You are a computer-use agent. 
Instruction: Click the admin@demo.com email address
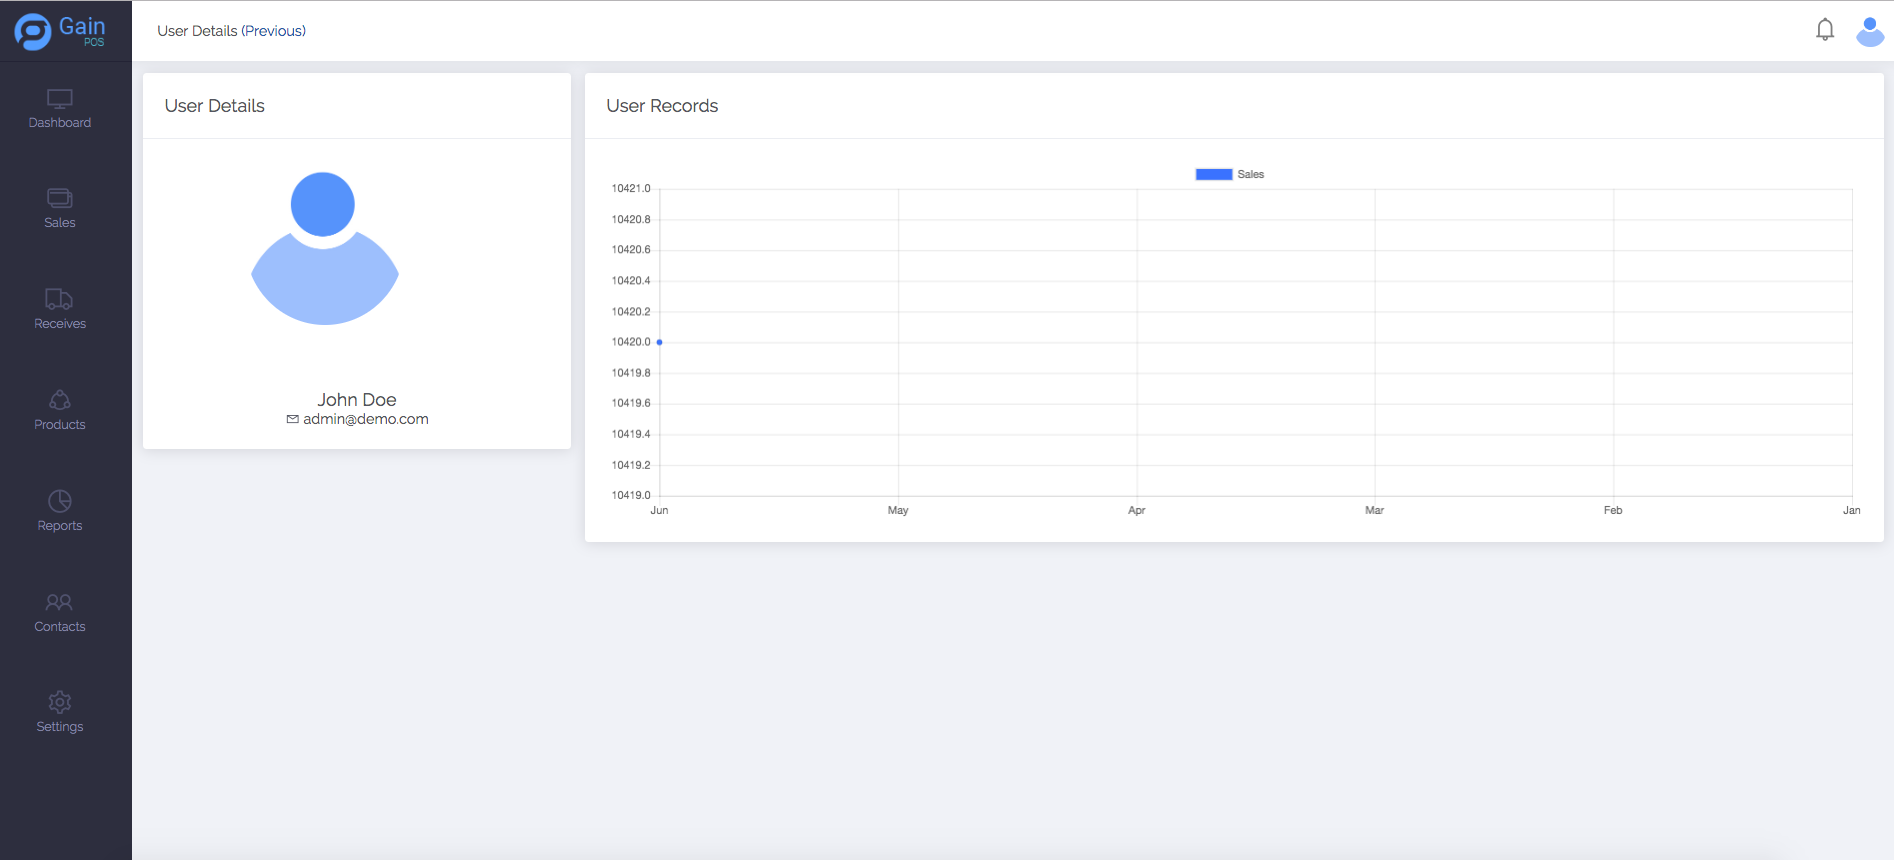point(366,419)
